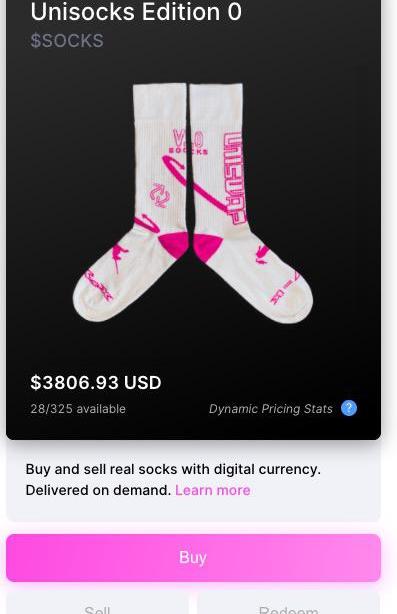Click the pink heel patch of left sock
Viewport: 397px width, 614px height.
click(x=174, y=245)
